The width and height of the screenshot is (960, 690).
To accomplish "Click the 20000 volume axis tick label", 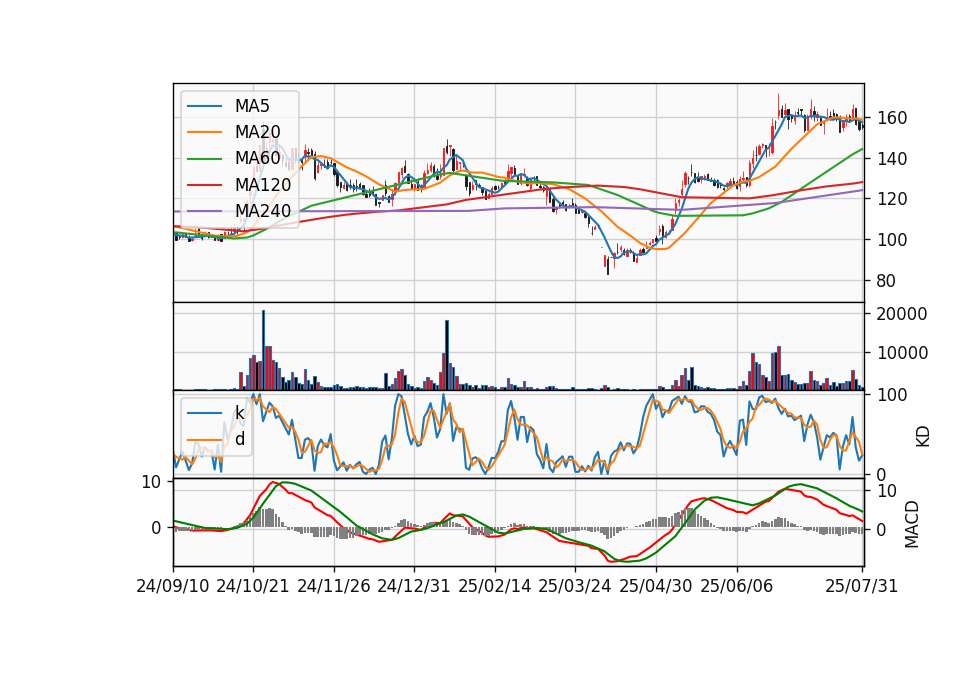I will point(902,314).
